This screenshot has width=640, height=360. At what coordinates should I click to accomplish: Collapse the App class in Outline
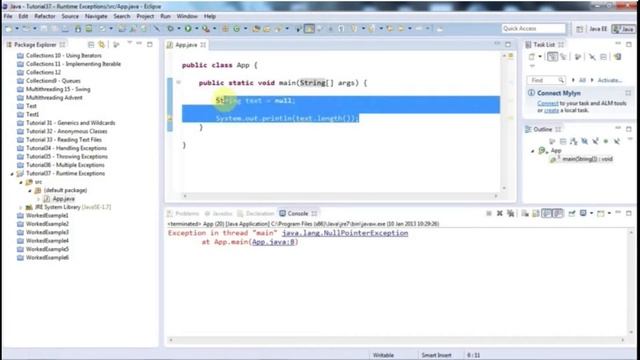533,151
